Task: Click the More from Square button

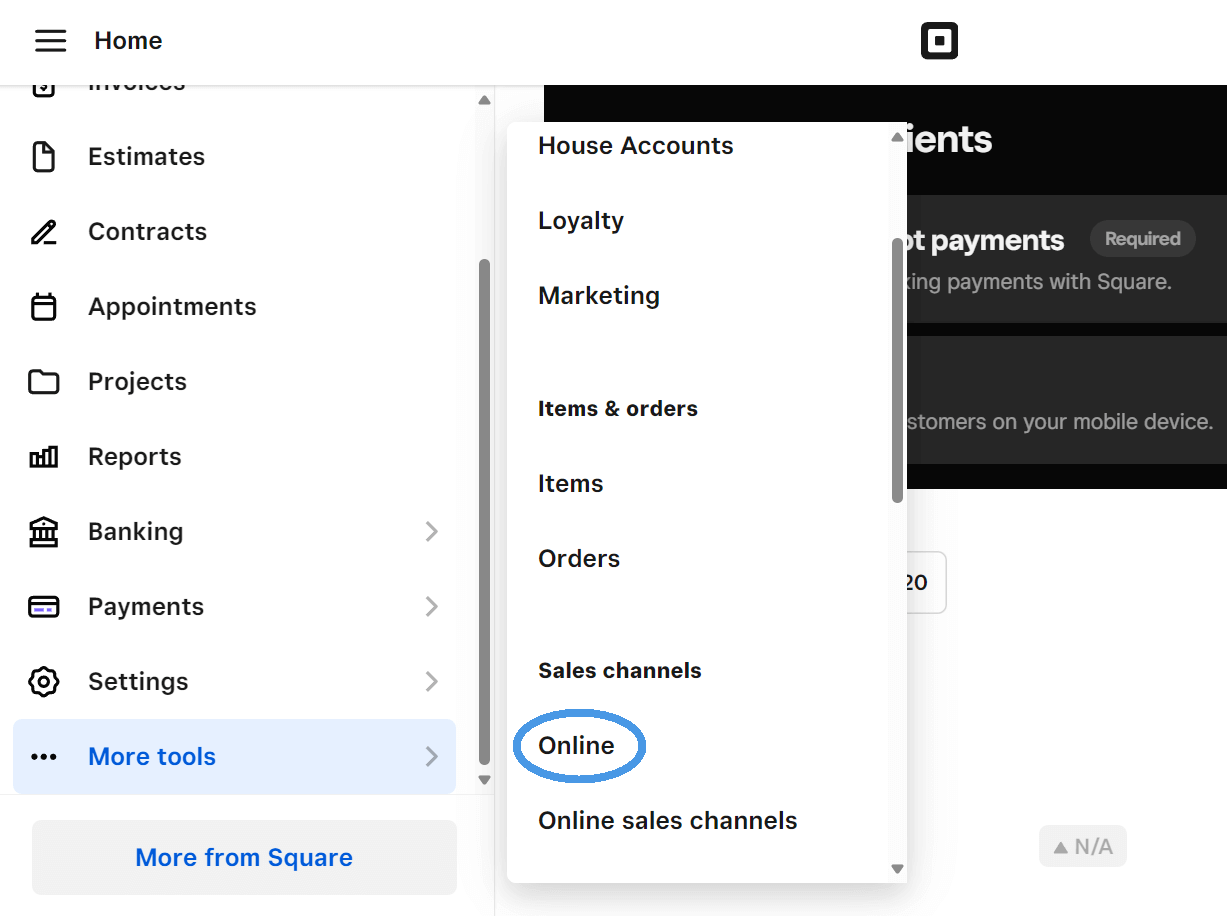Action: tap(243, 857)
